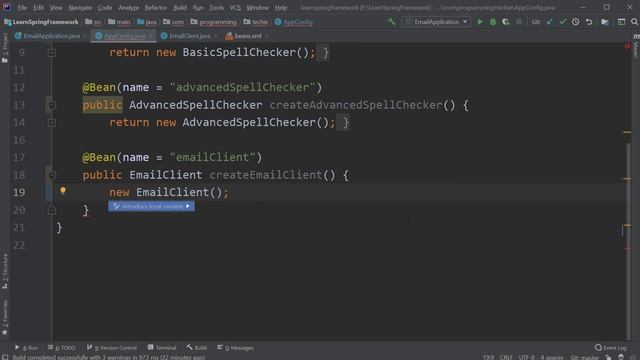Open Maven tool window on right stripe
Image resolution: width=640 pixels, height=360 pixels.
click(x=636, y=46)
